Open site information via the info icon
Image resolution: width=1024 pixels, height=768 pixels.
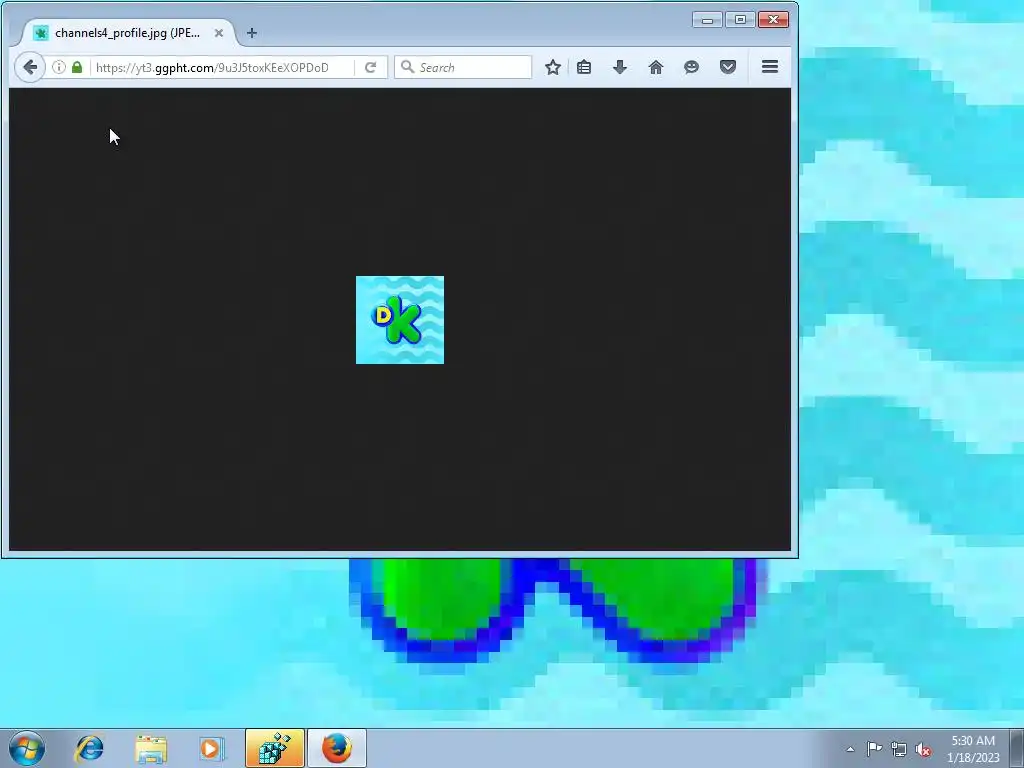pyautogui.click(x=59, y=67)
